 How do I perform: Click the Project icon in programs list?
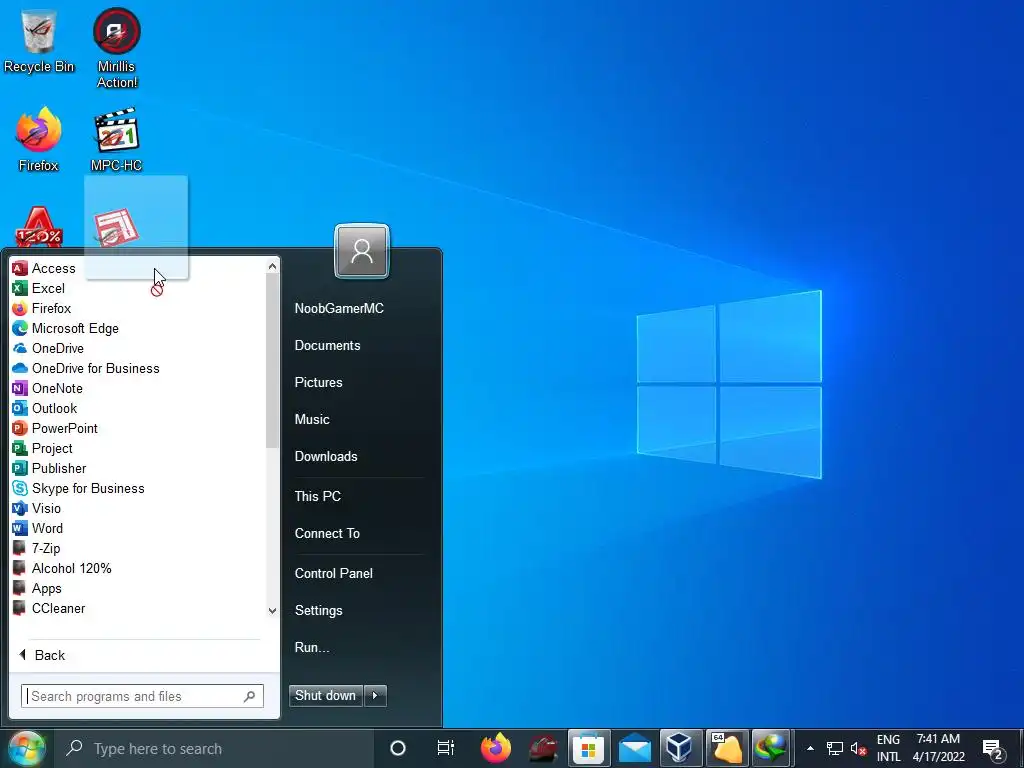coord(20,449)
